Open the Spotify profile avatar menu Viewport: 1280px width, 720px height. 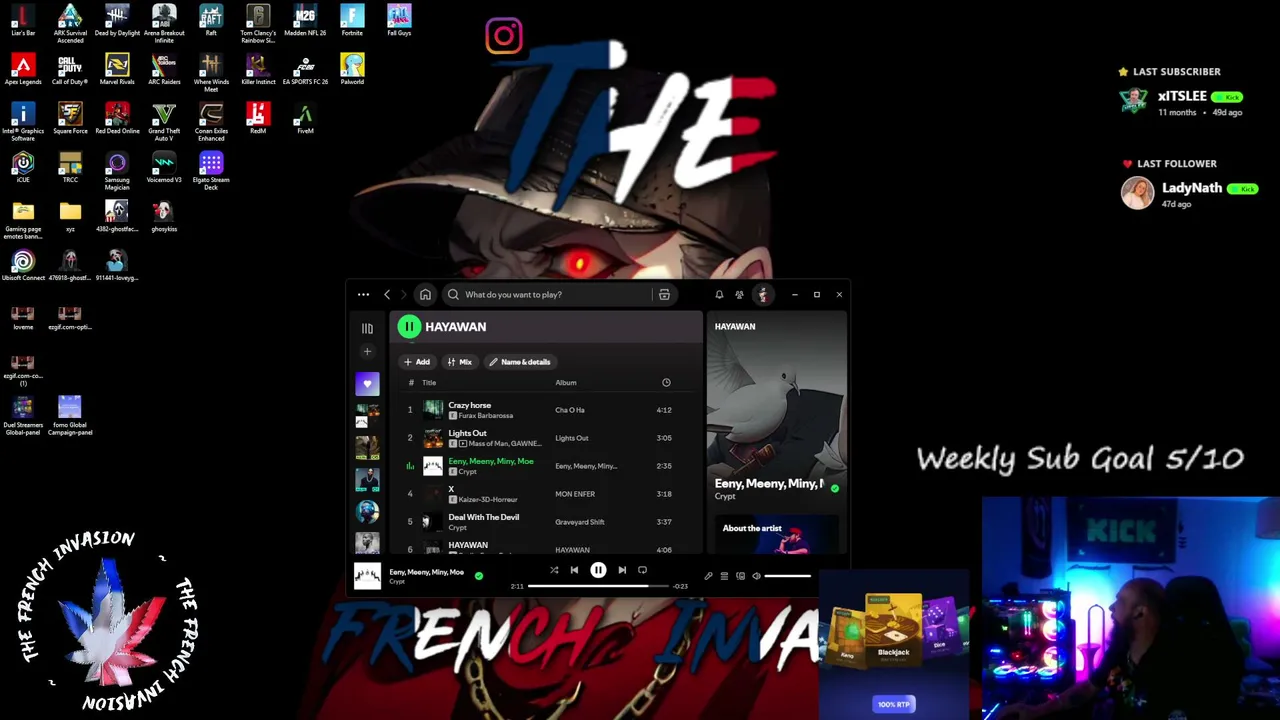763,295
